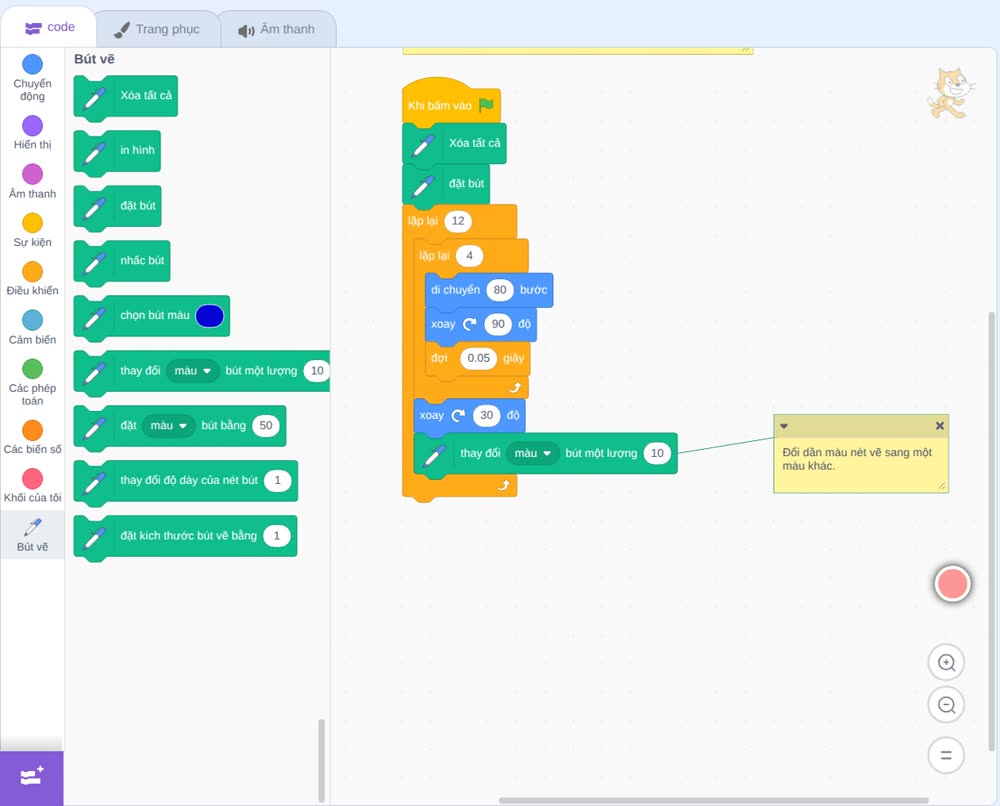Click the block palette scrollbar
The image size is (1000, 806).
coord(321,760)
